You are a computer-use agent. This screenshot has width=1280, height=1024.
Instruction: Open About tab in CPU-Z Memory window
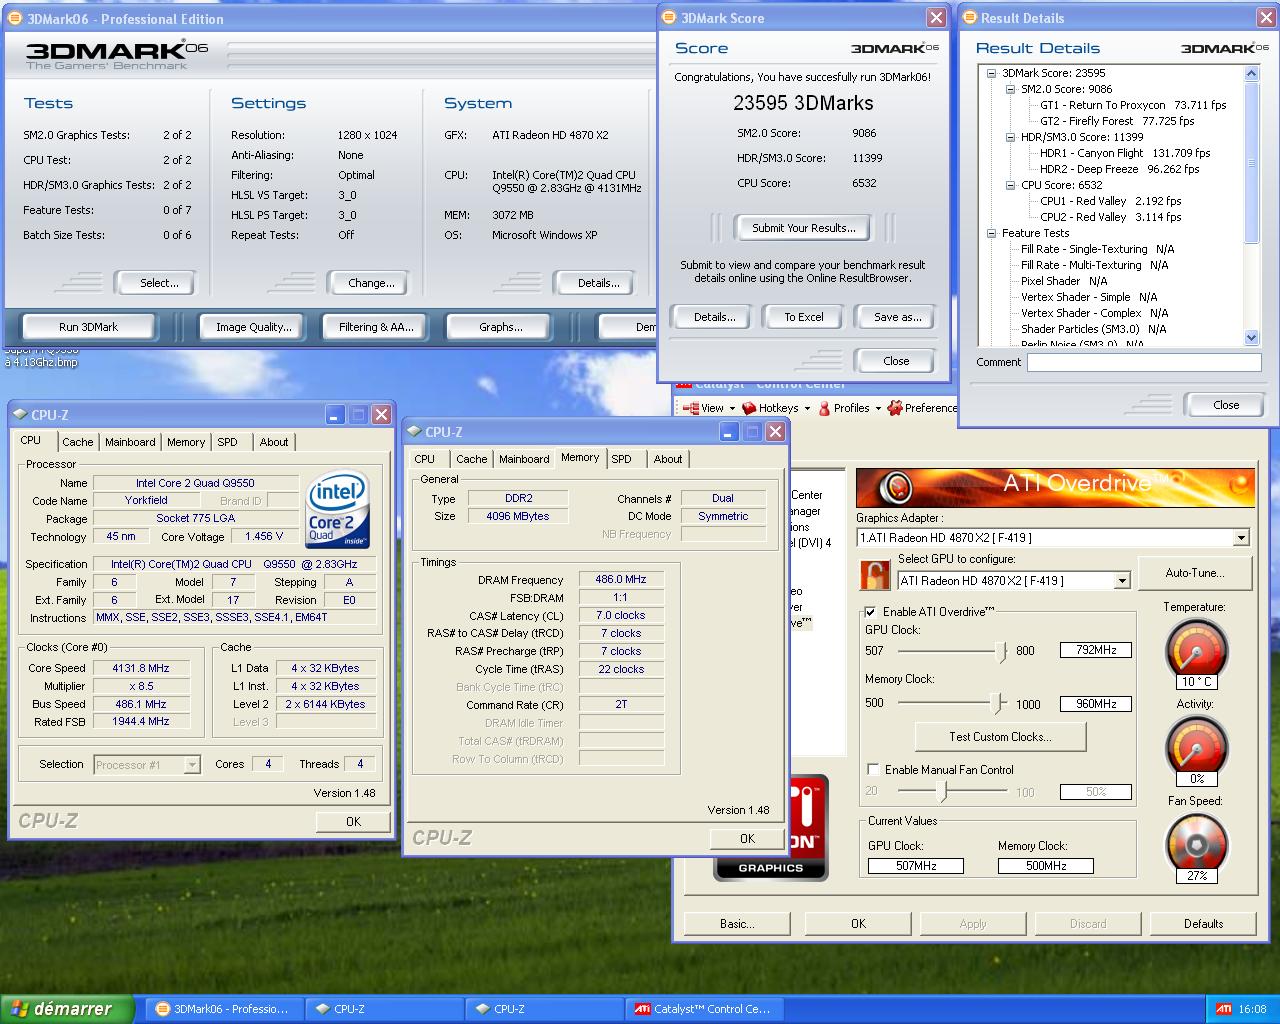pos(668,459)
